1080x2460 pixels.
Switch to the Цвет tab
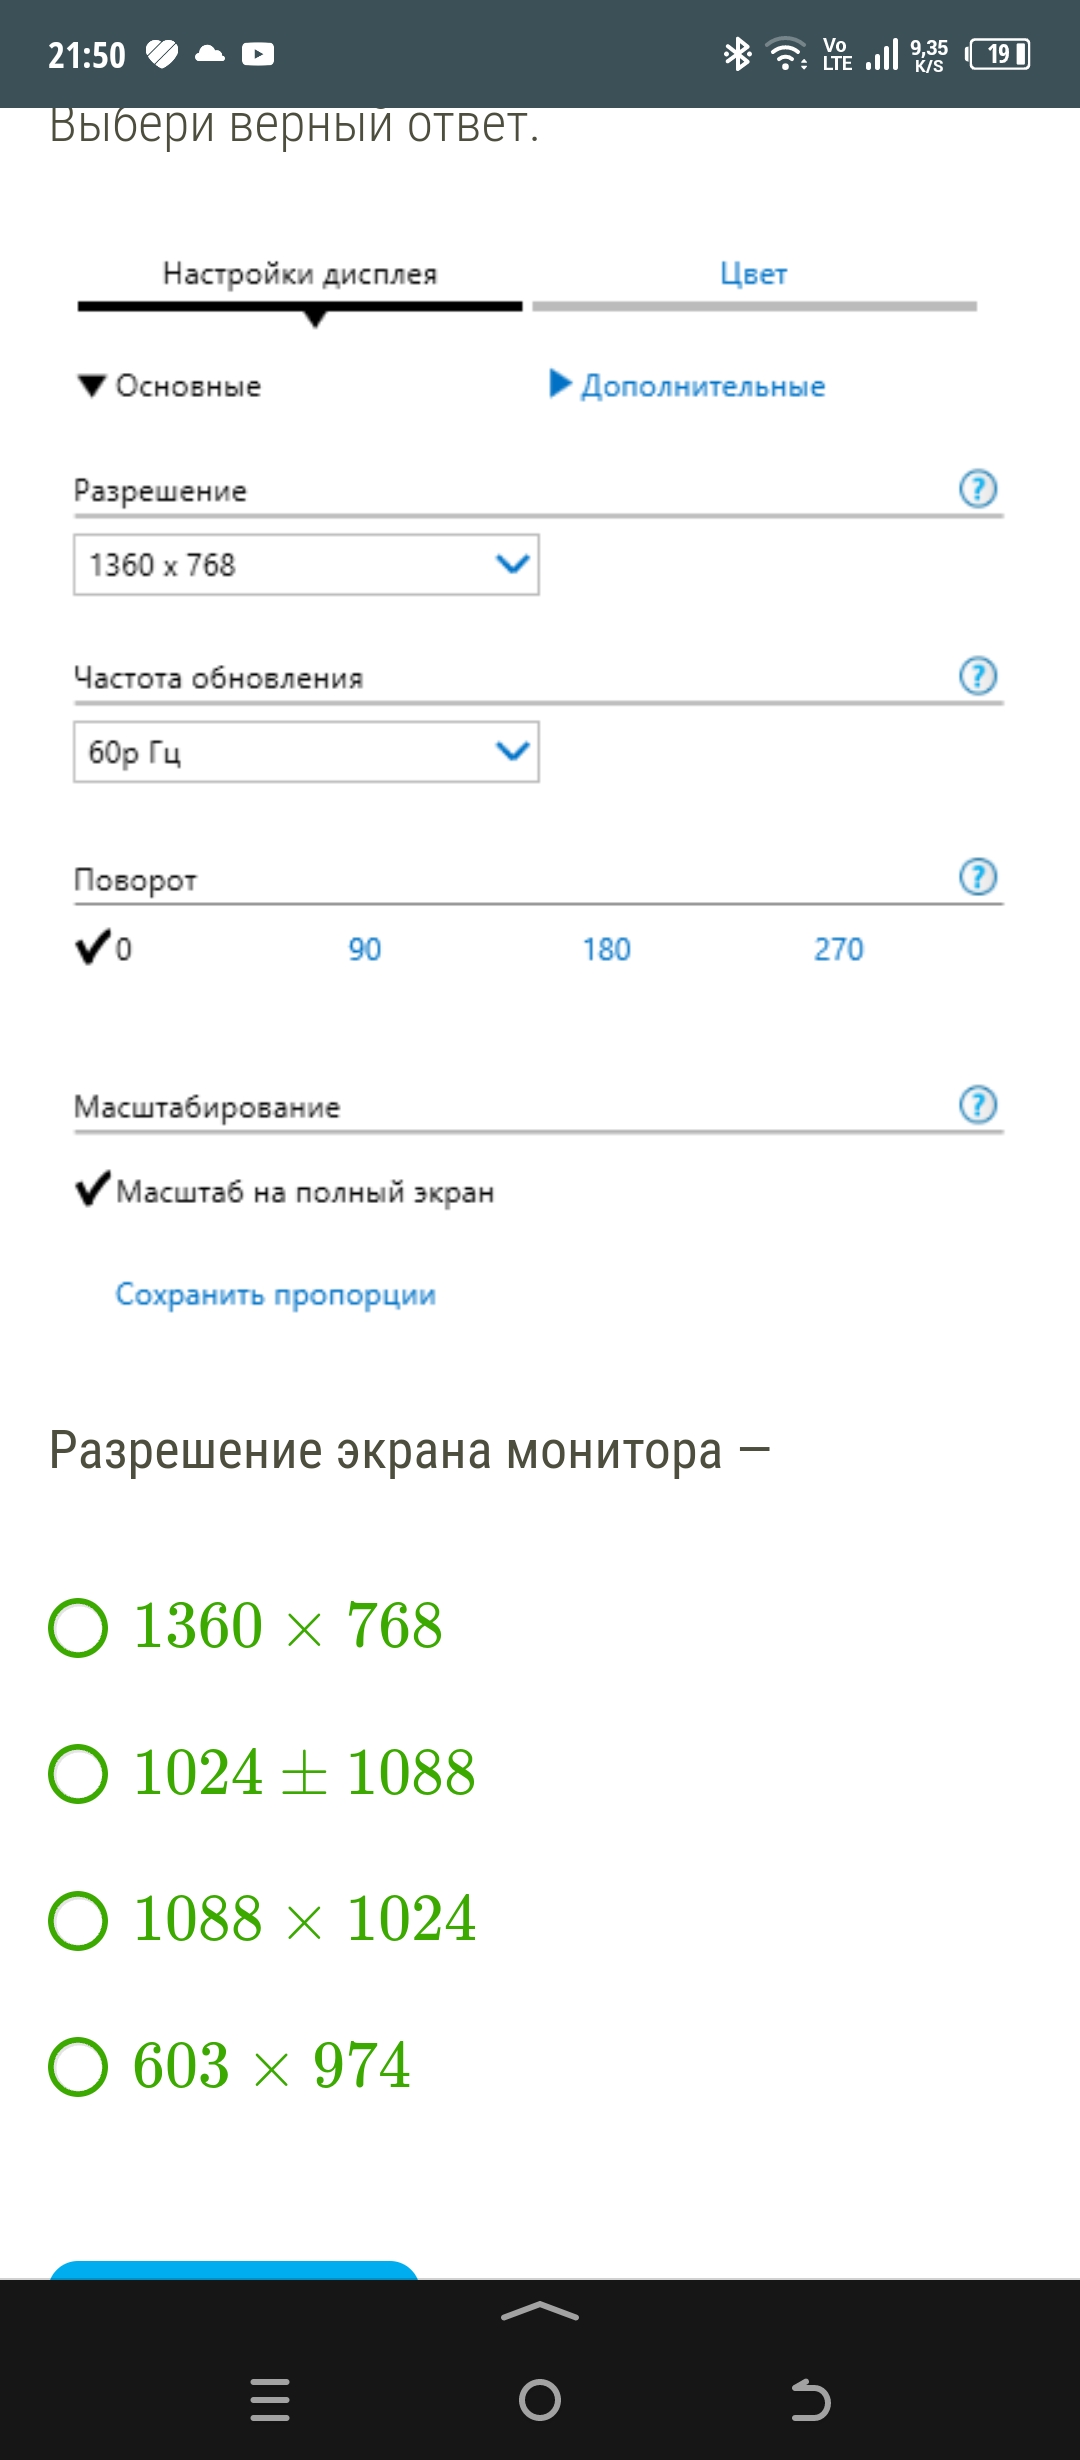[x=754, y=275]
